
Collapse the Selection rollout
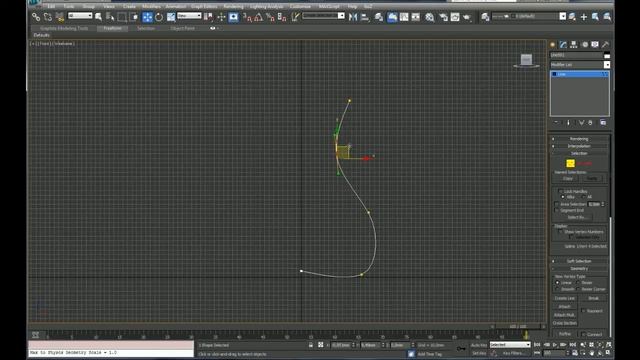(x=579, y=153)
